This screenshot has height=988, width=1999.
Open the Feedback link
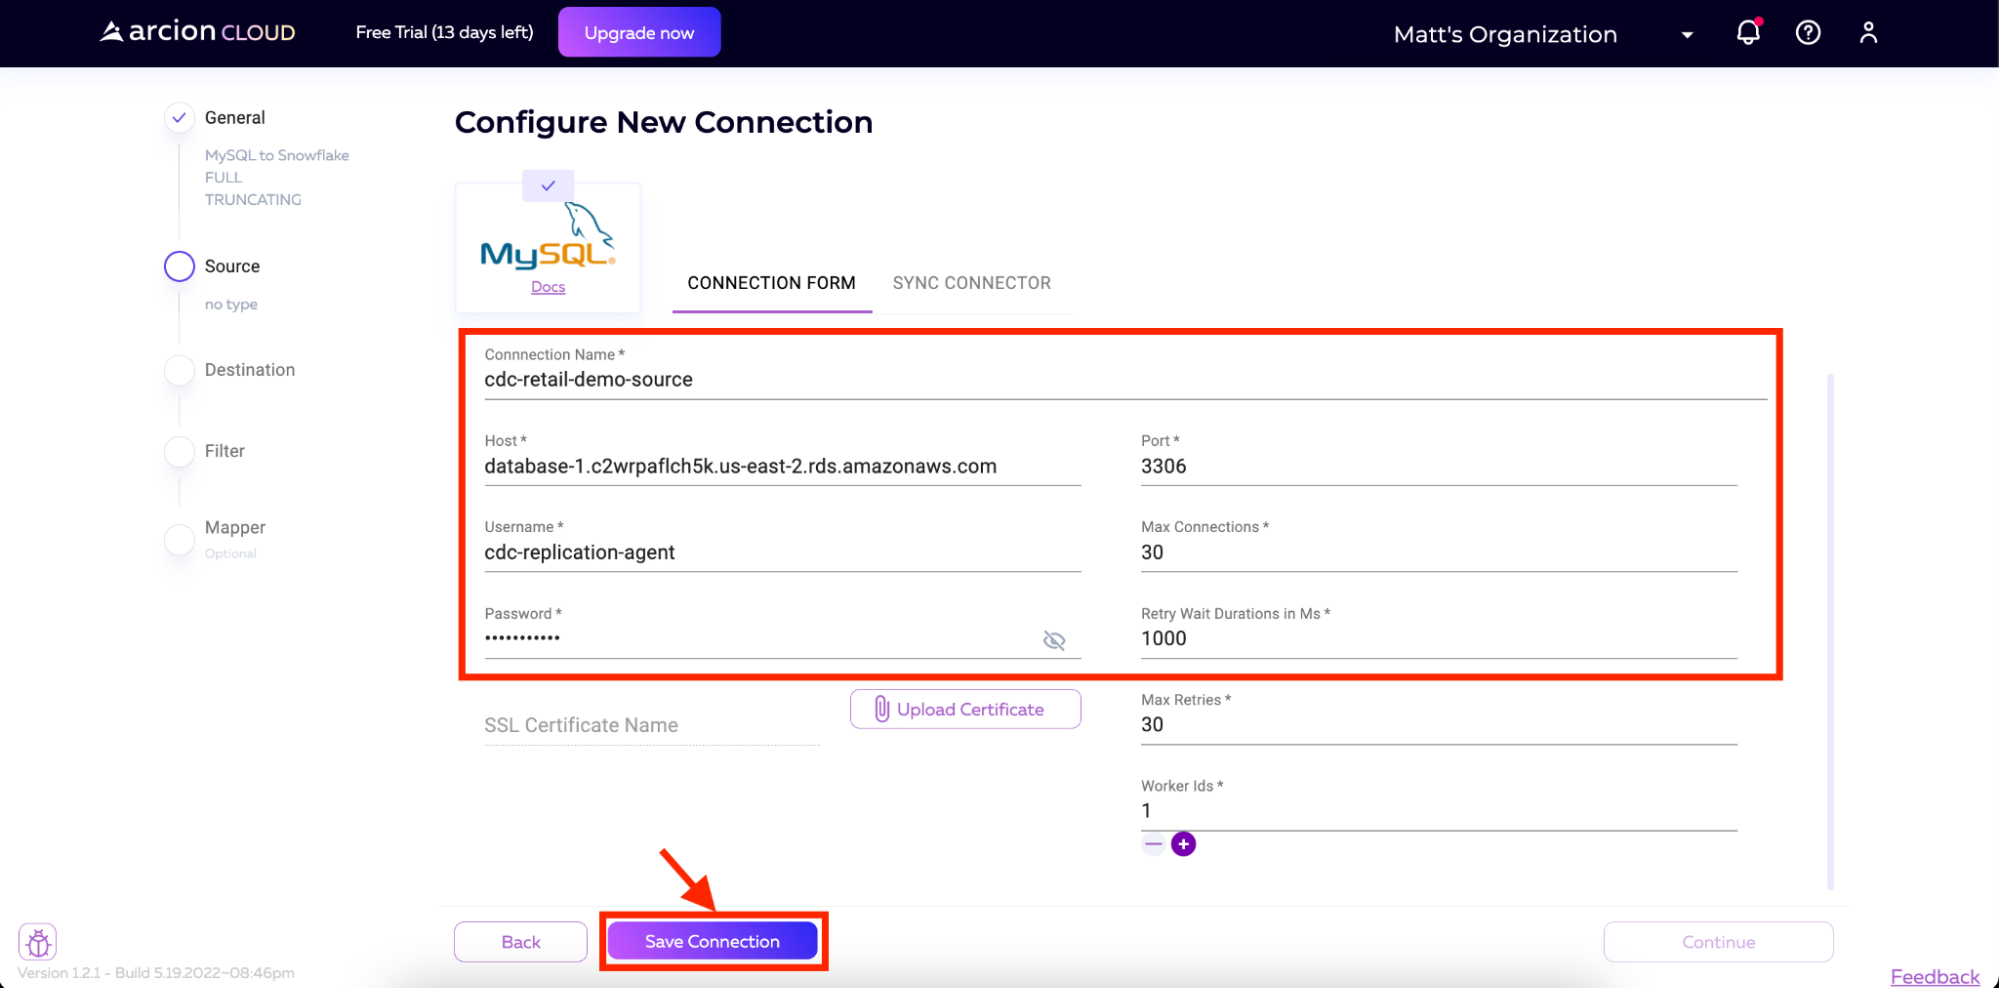pyautogui.click(x=1935, y=976)
